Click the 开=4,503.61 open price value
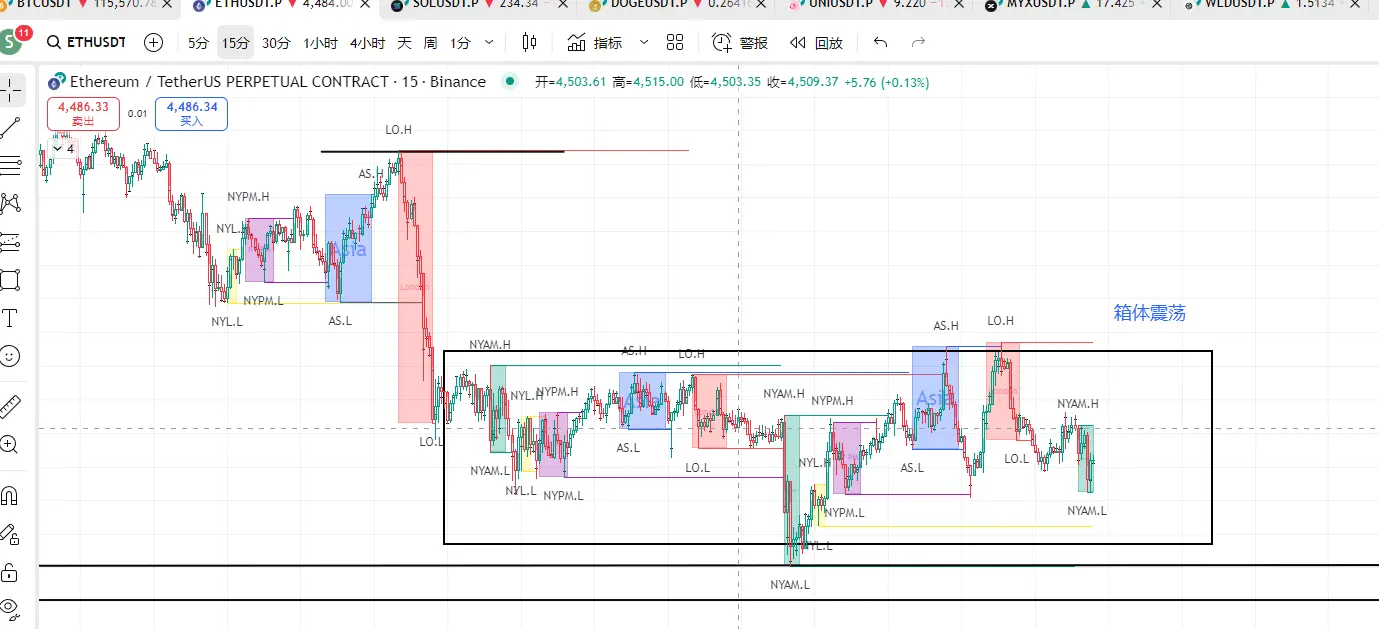This screenshot has height=629, width=1379. pos(571,82)
